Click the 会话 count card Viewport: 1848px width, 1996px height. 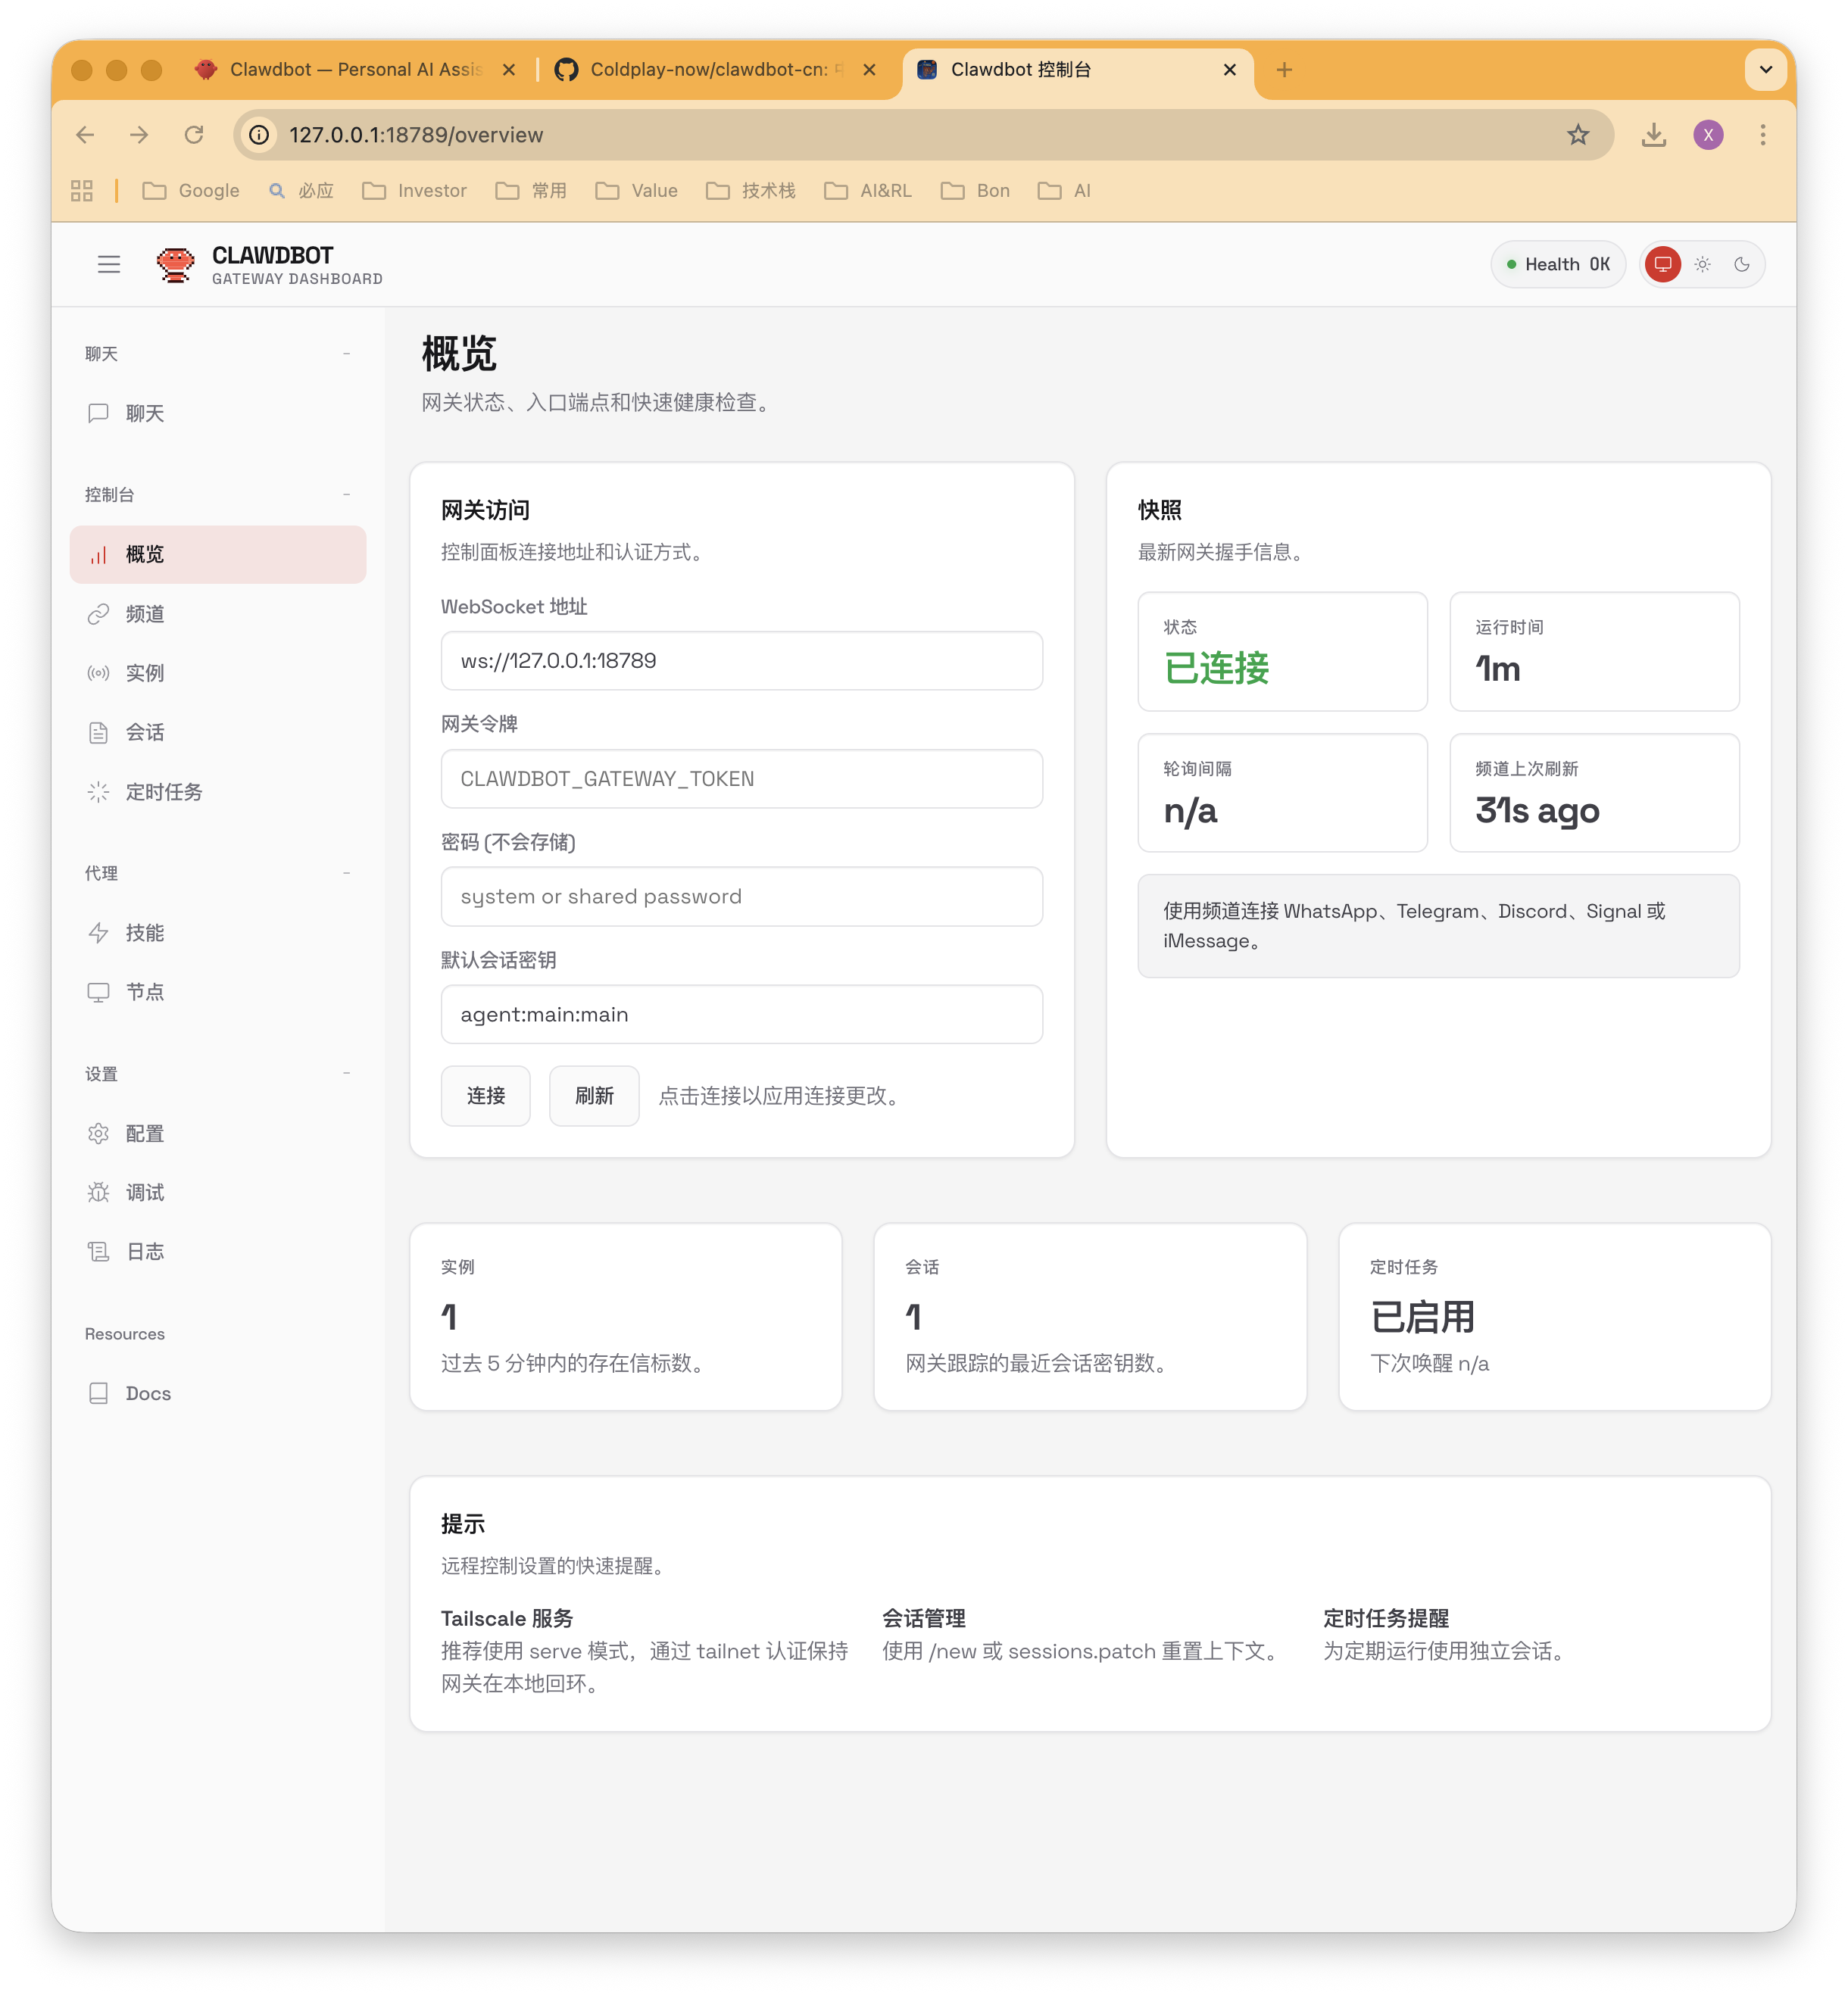click(x=1090, y=1317)
